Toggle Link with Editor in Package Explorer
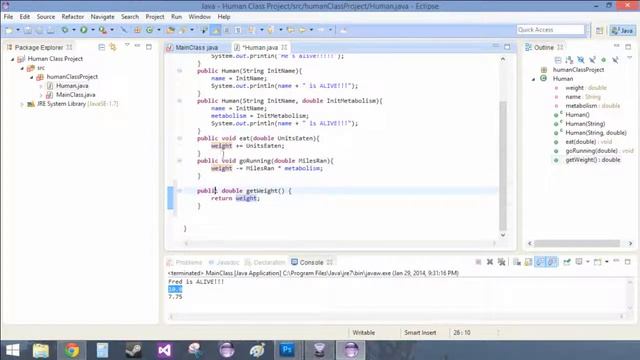 point(113,47)
